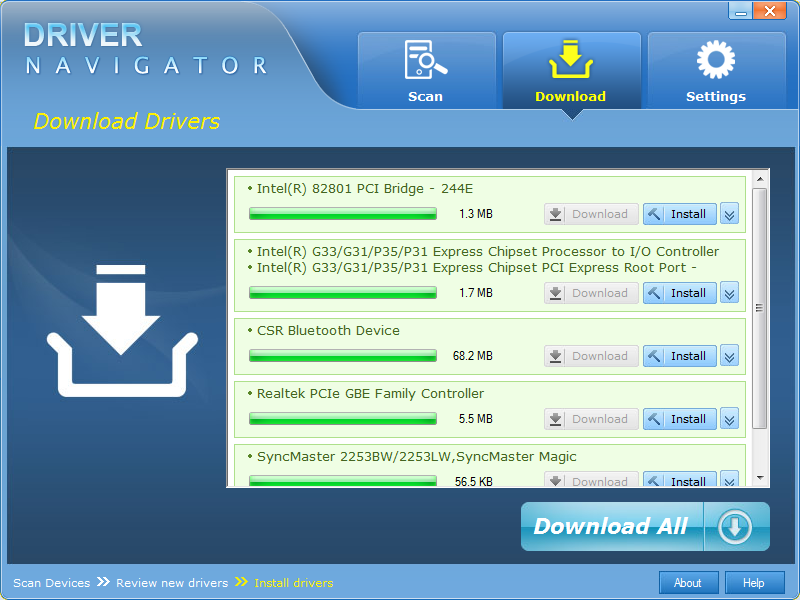Select 'CSR Bluetooth Device' name
Viewport: 800px width, 600px height.
click(x=328, y=331)
